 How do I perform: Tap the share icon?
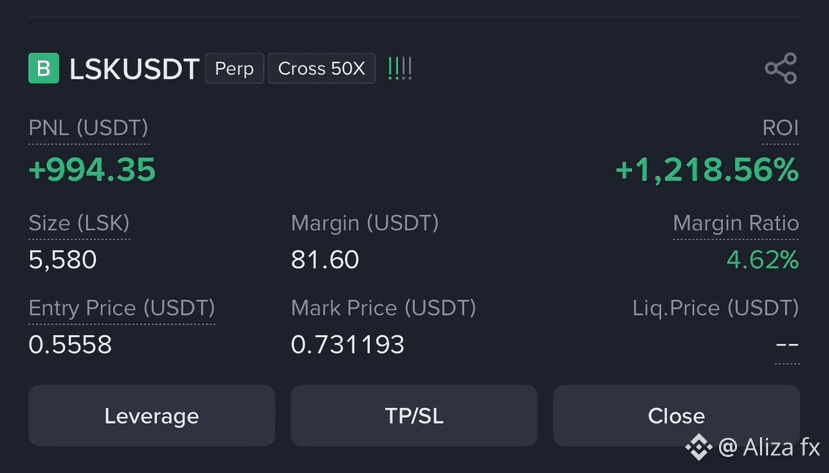(781, 68)
